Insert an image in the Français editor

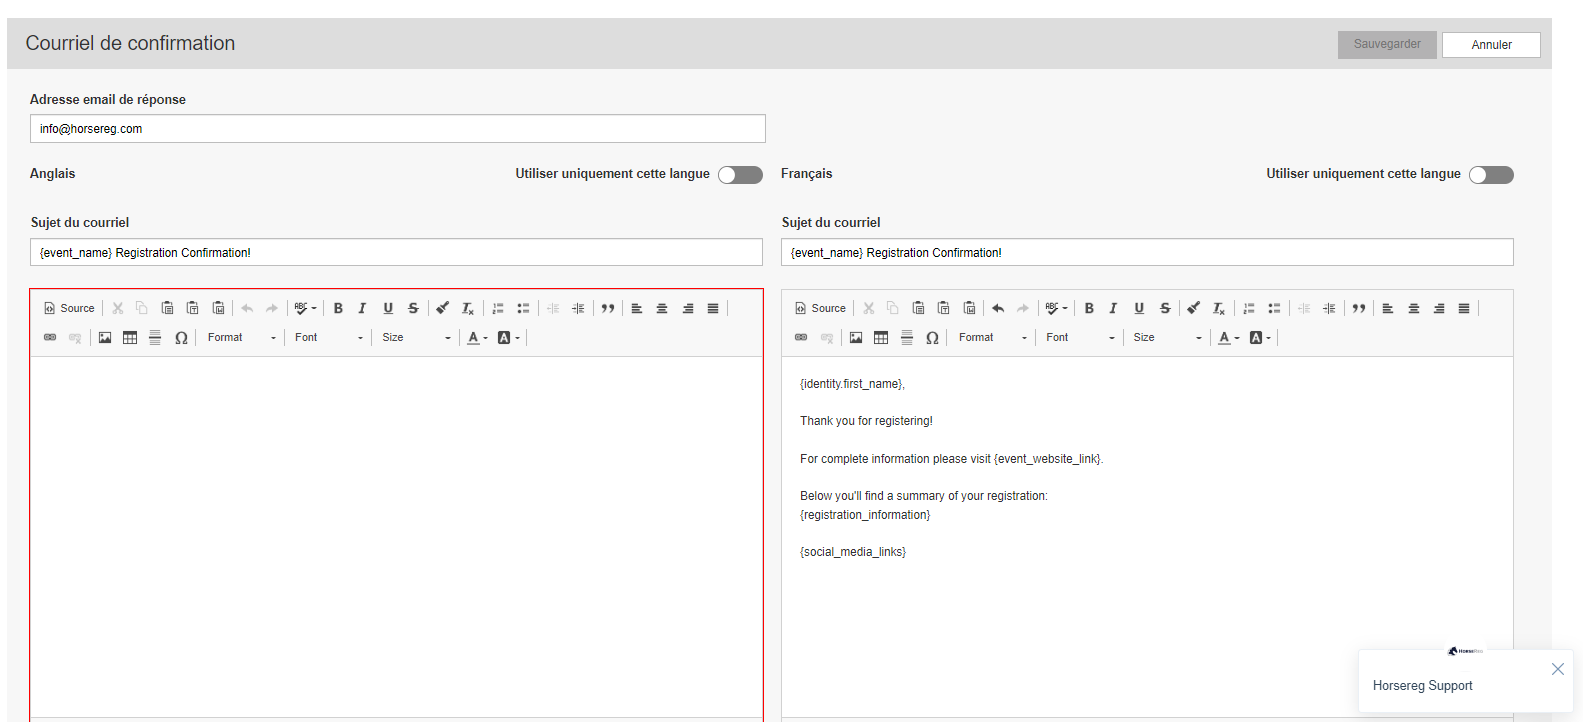coord(856,338)
